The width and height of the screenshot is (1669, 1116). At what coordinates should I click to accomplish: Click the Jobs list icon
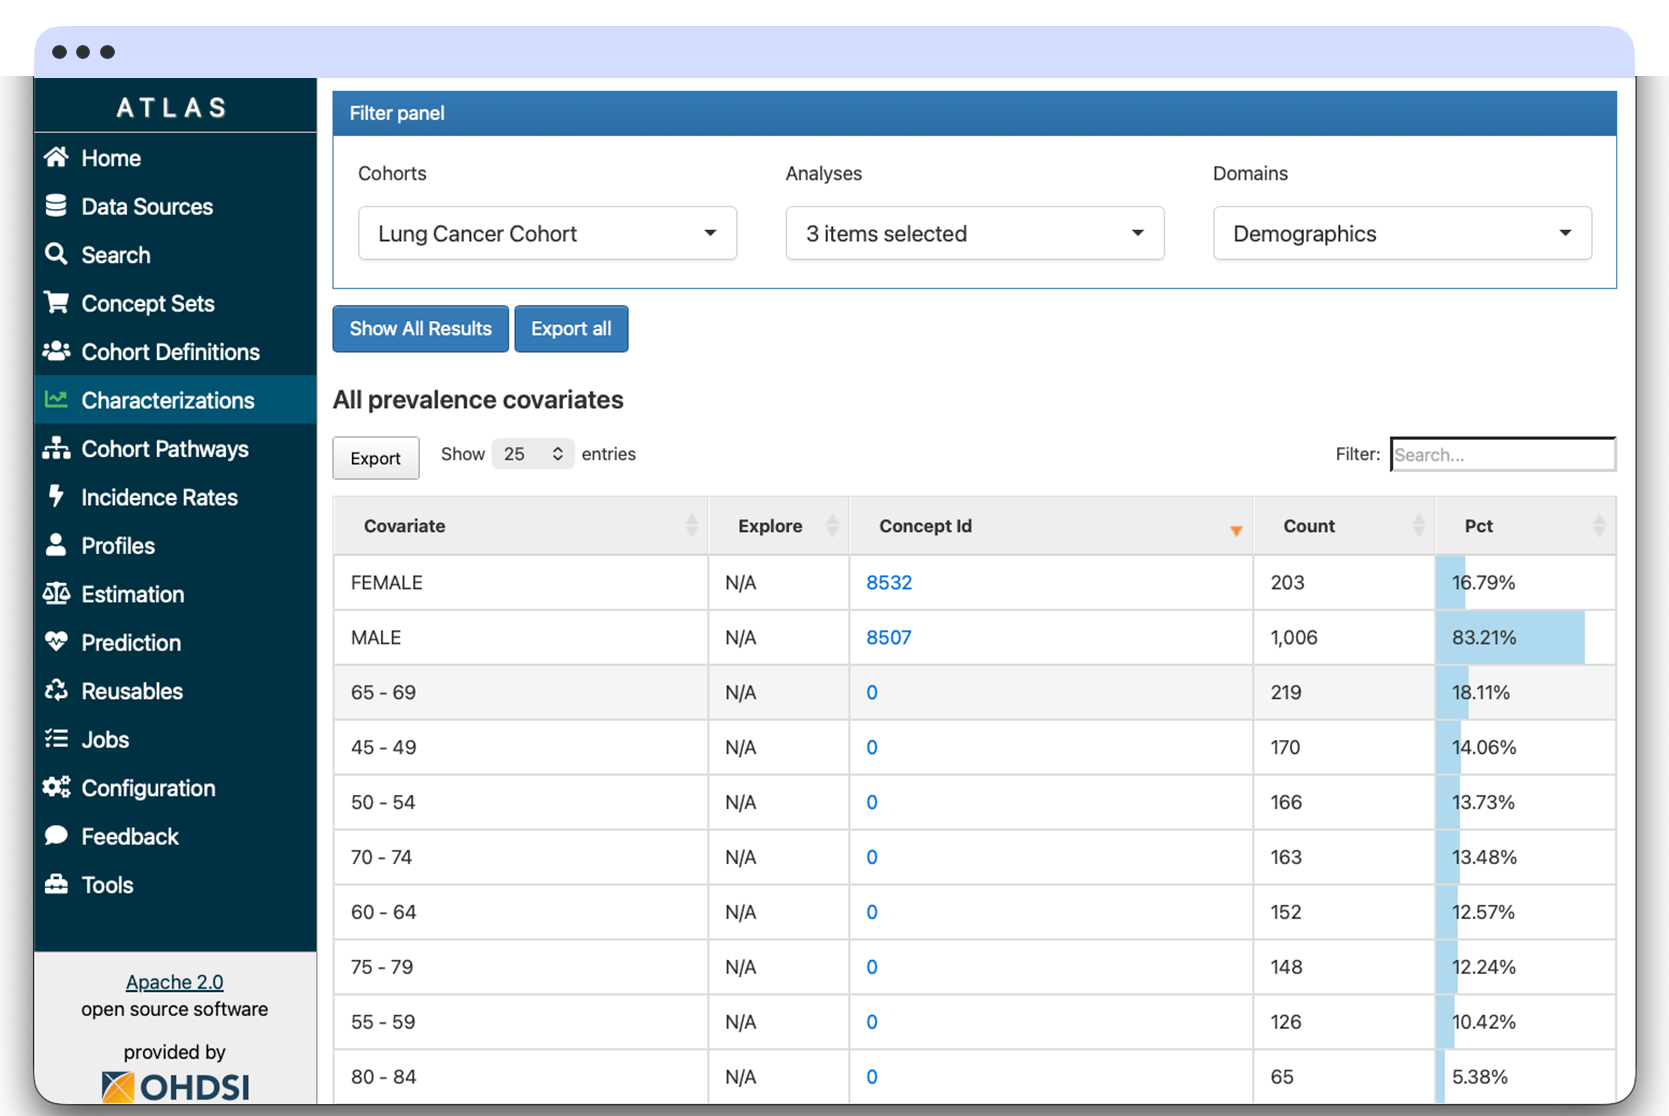click(x=56, y=739)
